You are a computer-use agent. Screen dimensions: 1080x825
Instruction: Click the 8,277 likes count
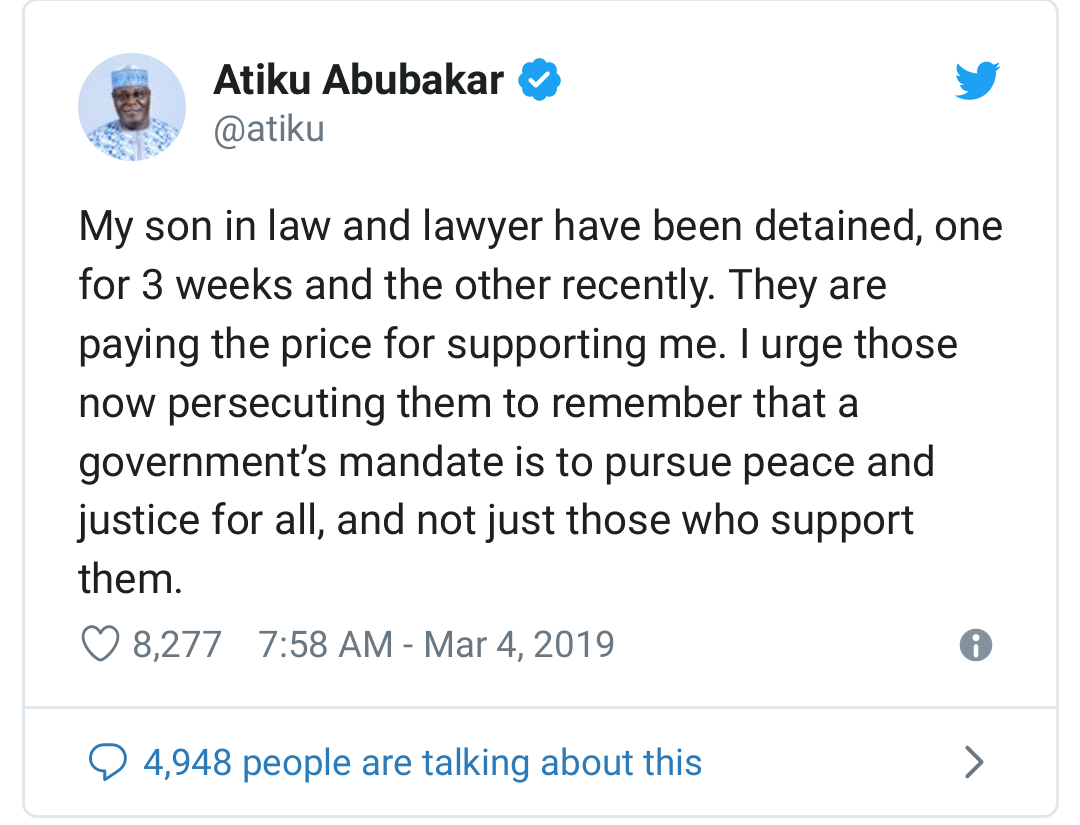point(176,644)
